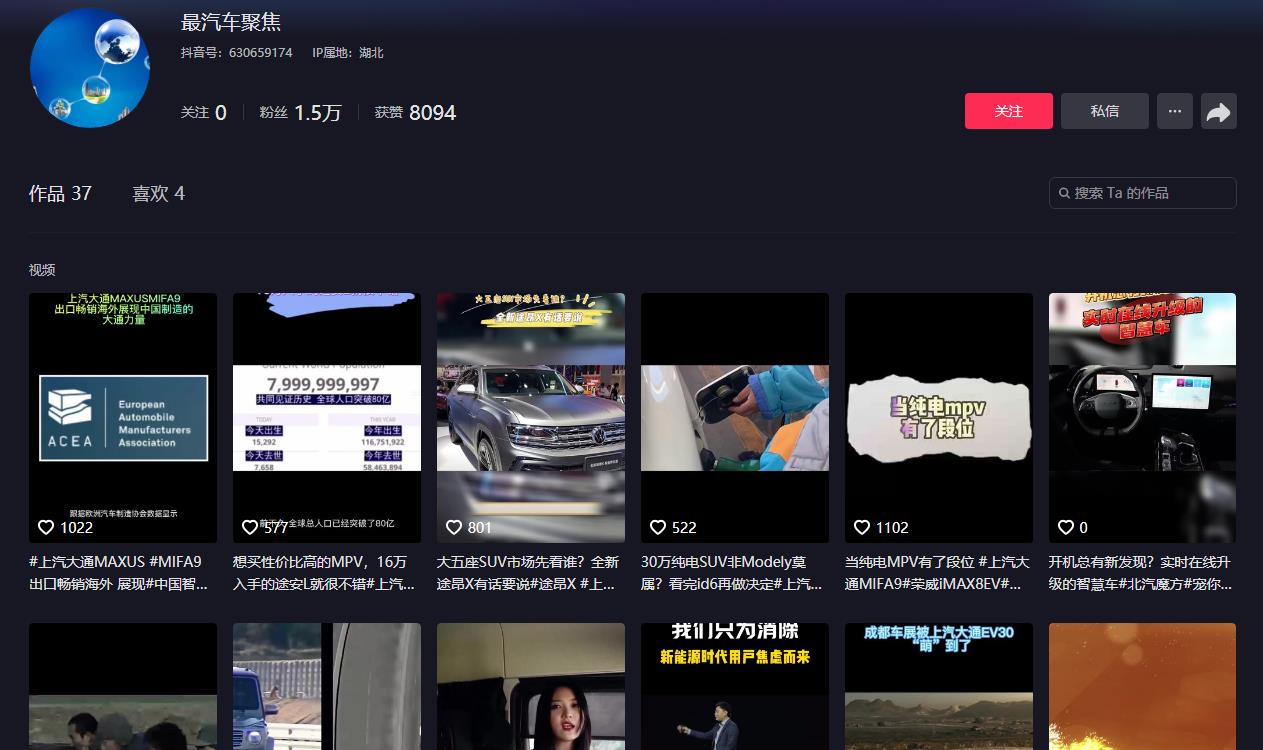
Task: Follow the account with red 关注 button
Action: click(1009, 111)
